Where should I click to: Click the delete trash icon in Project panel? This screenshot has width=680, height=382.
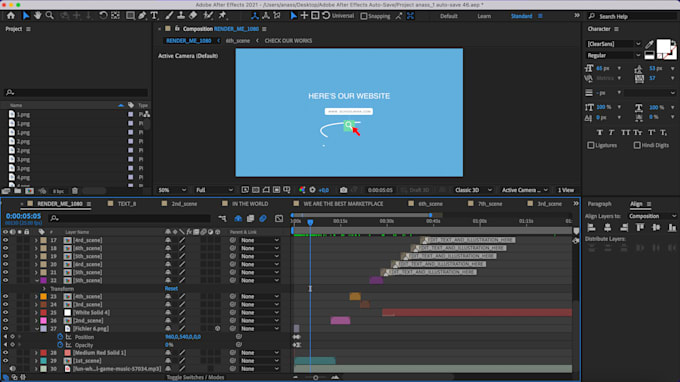pos(75,191)
